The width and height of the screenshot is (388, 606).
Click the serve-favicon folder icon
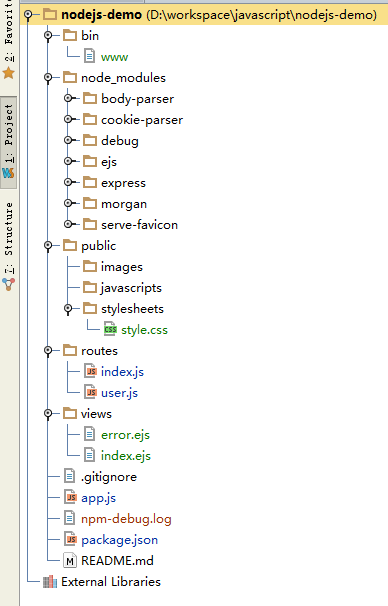click(x=90, y=224)
